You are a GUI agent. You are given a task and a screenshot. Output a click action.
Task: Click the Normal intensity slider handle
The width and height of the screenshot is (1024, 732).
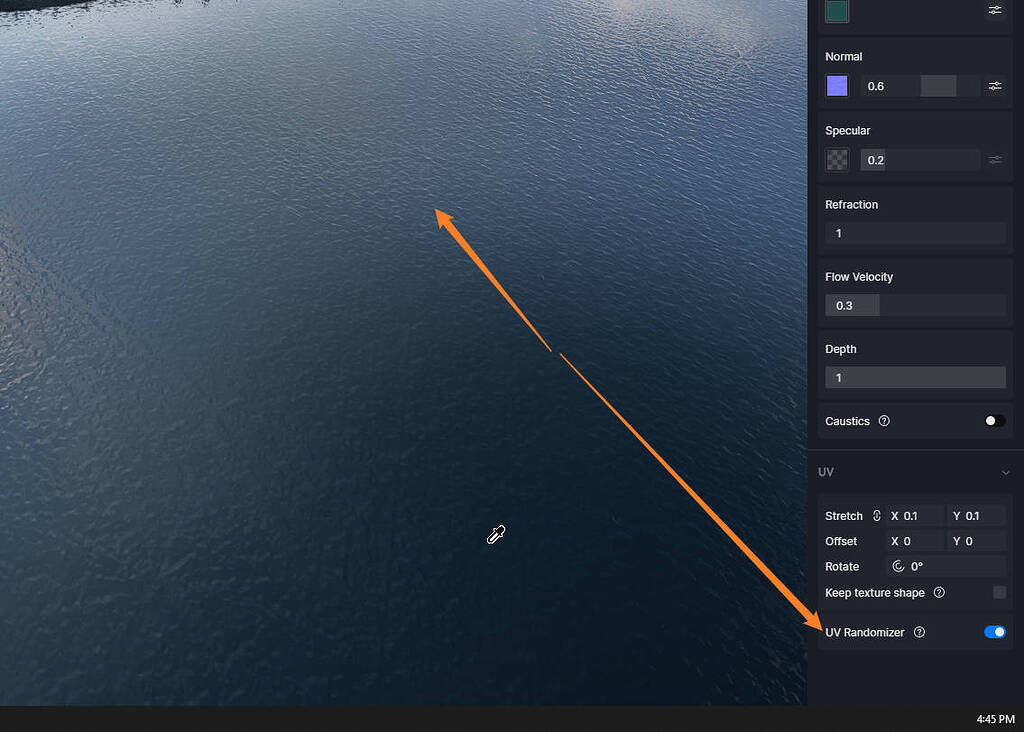(x=938, y=86)
